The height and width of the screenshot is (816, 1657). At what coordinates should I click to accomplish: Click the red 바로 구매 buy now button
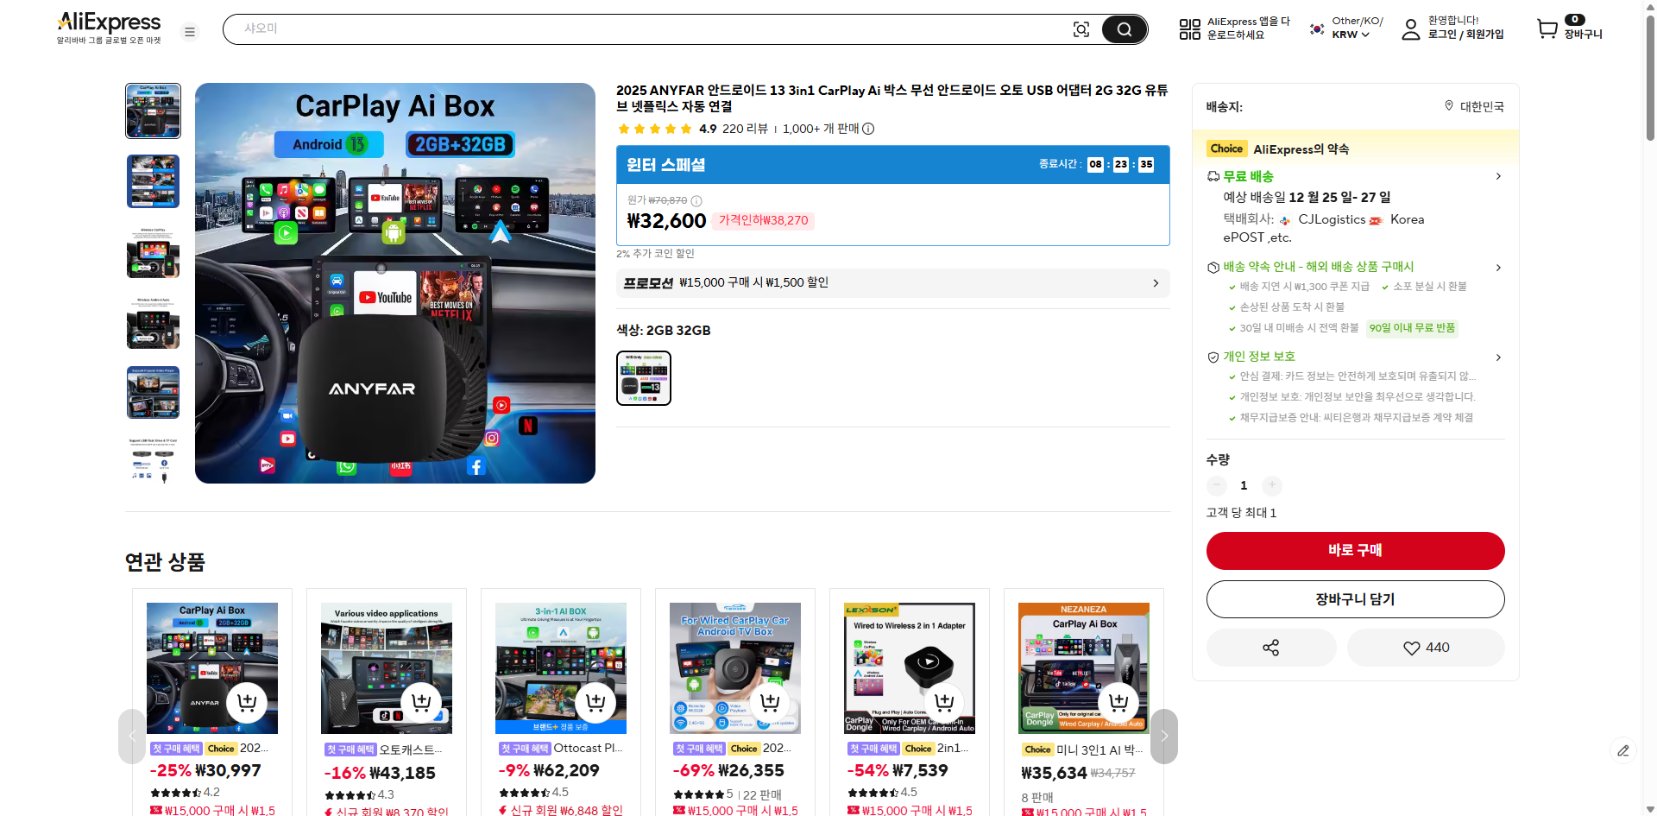(x=1355, y=550)
